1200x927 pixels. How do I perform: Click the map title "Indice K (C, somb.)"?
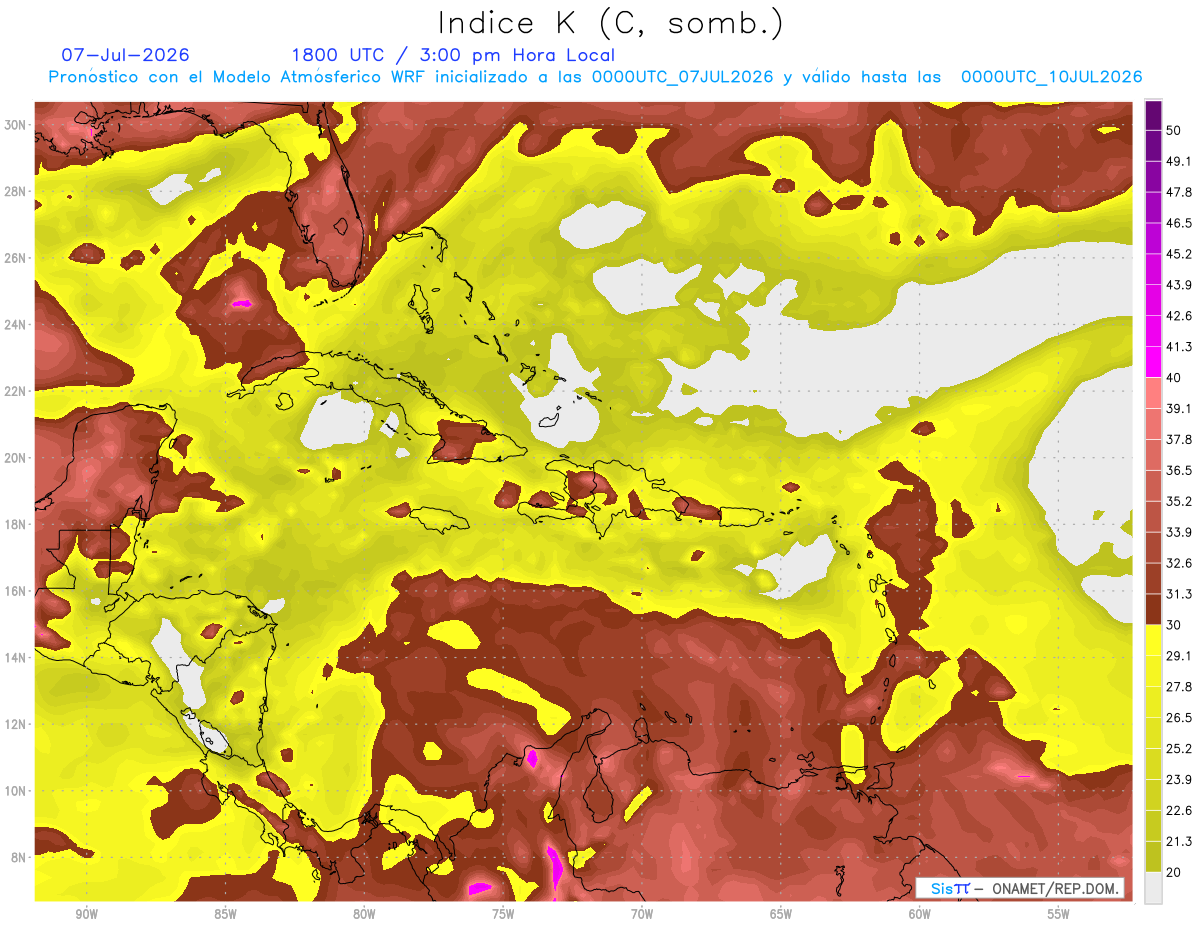[x=610, y=24]
